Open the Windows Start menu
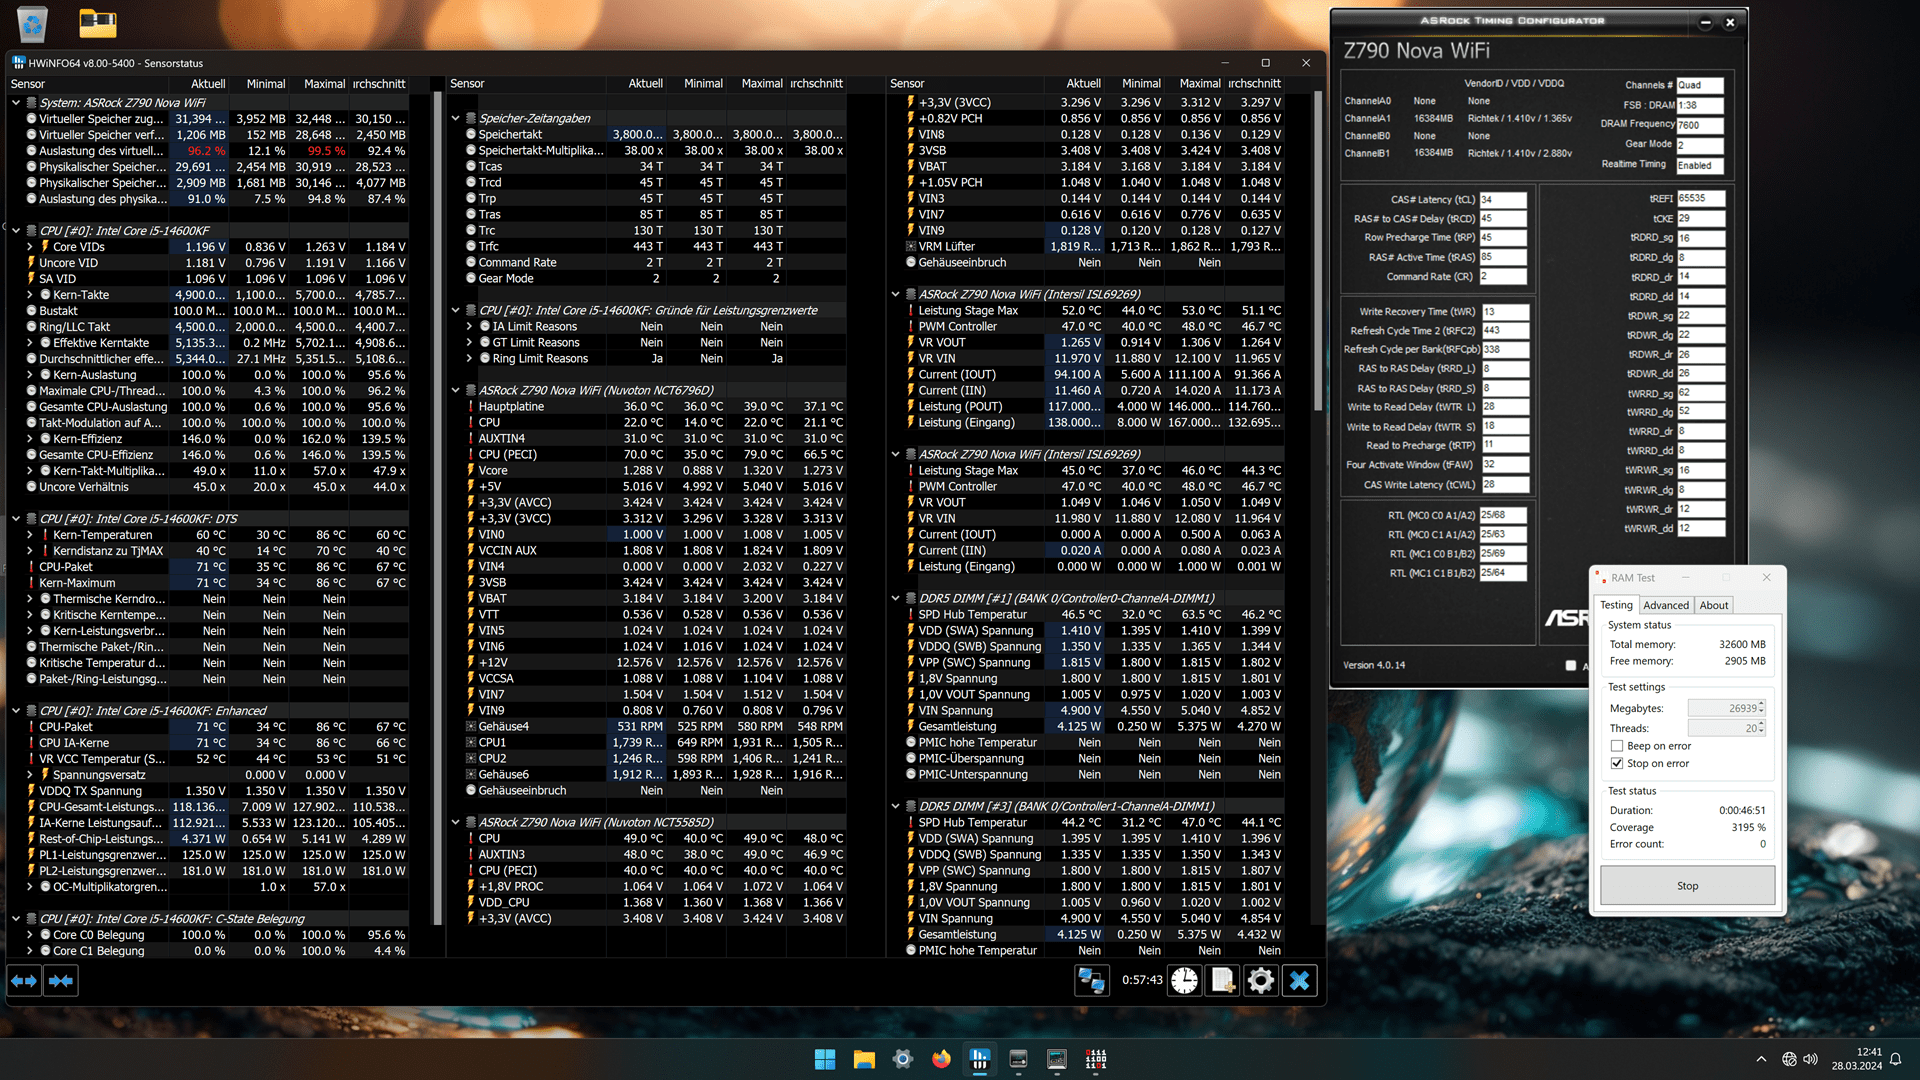The width and height of the screenshot is (1920, 1080). coord(825,1059)
